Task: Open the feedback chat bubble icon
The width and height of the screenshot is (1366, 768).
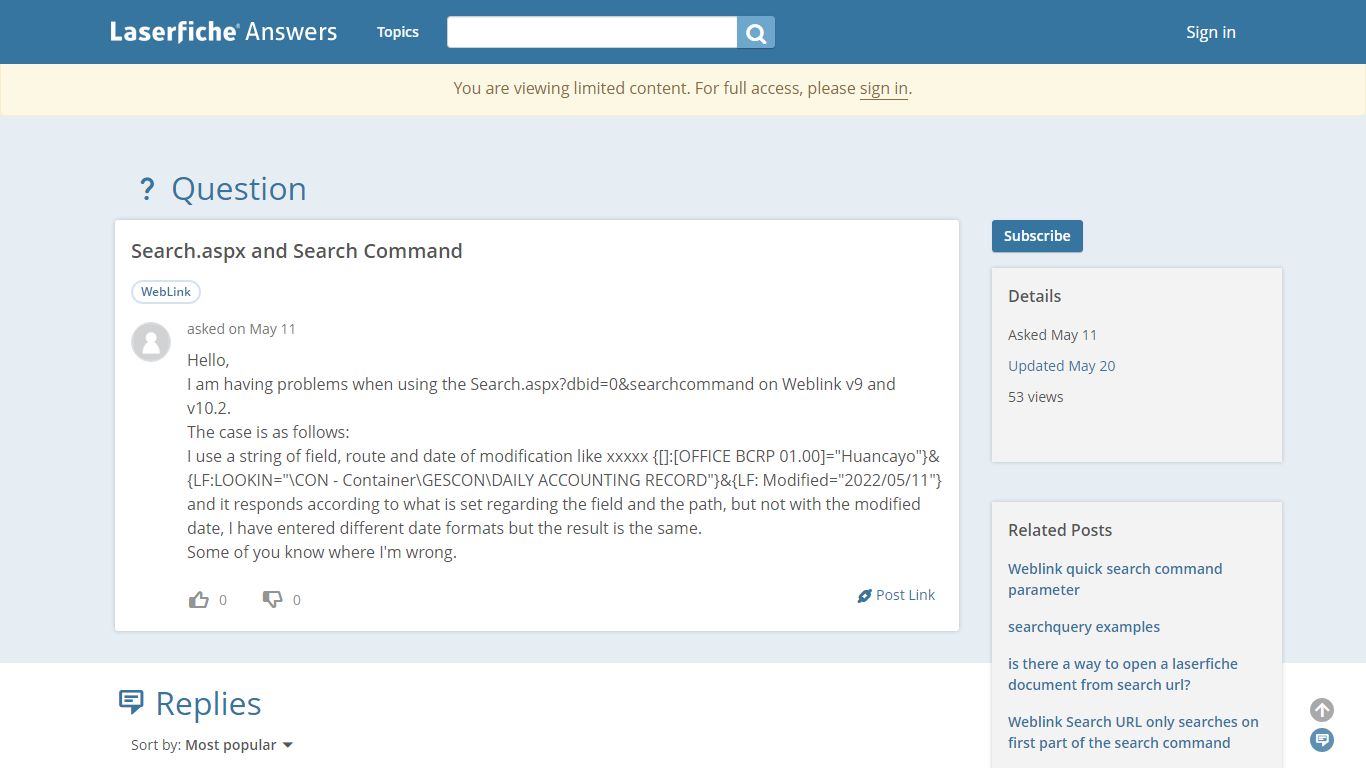Action: tap(1322, 740)
